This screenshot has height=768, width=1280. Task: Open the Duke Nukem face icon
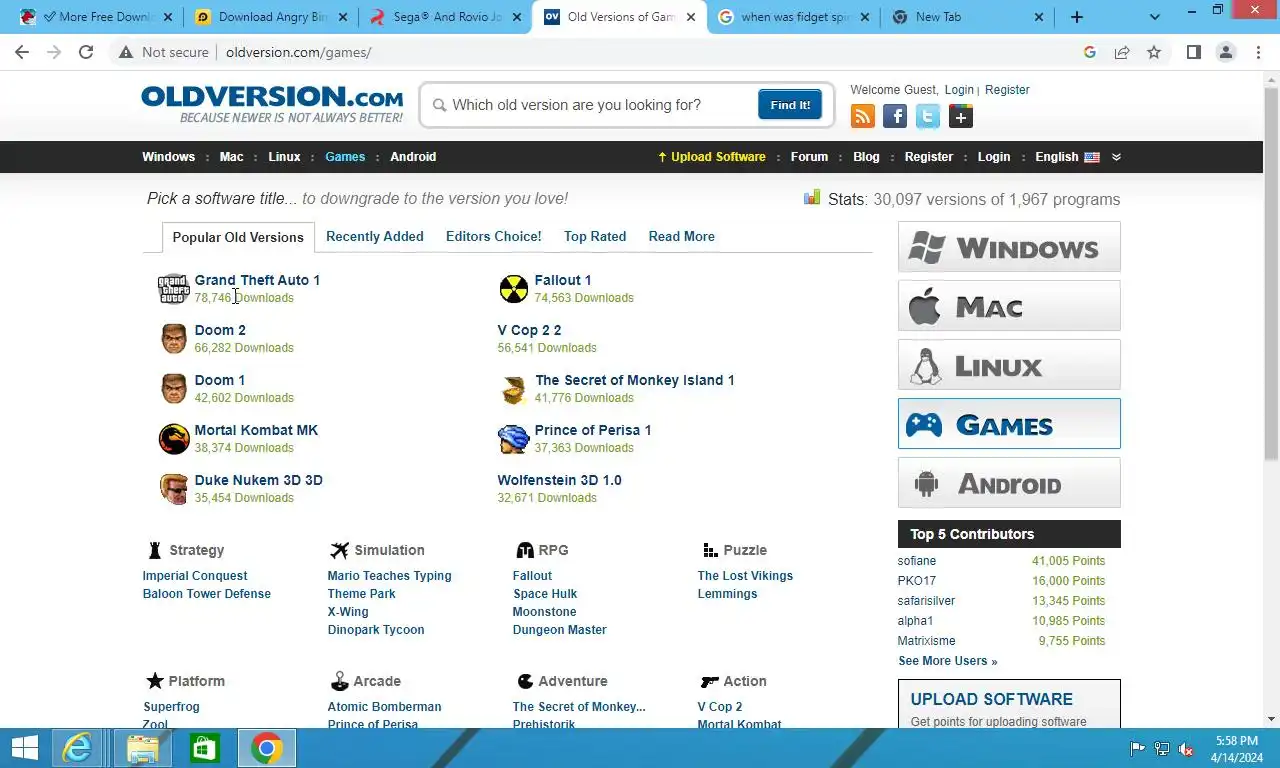point(174,489)
